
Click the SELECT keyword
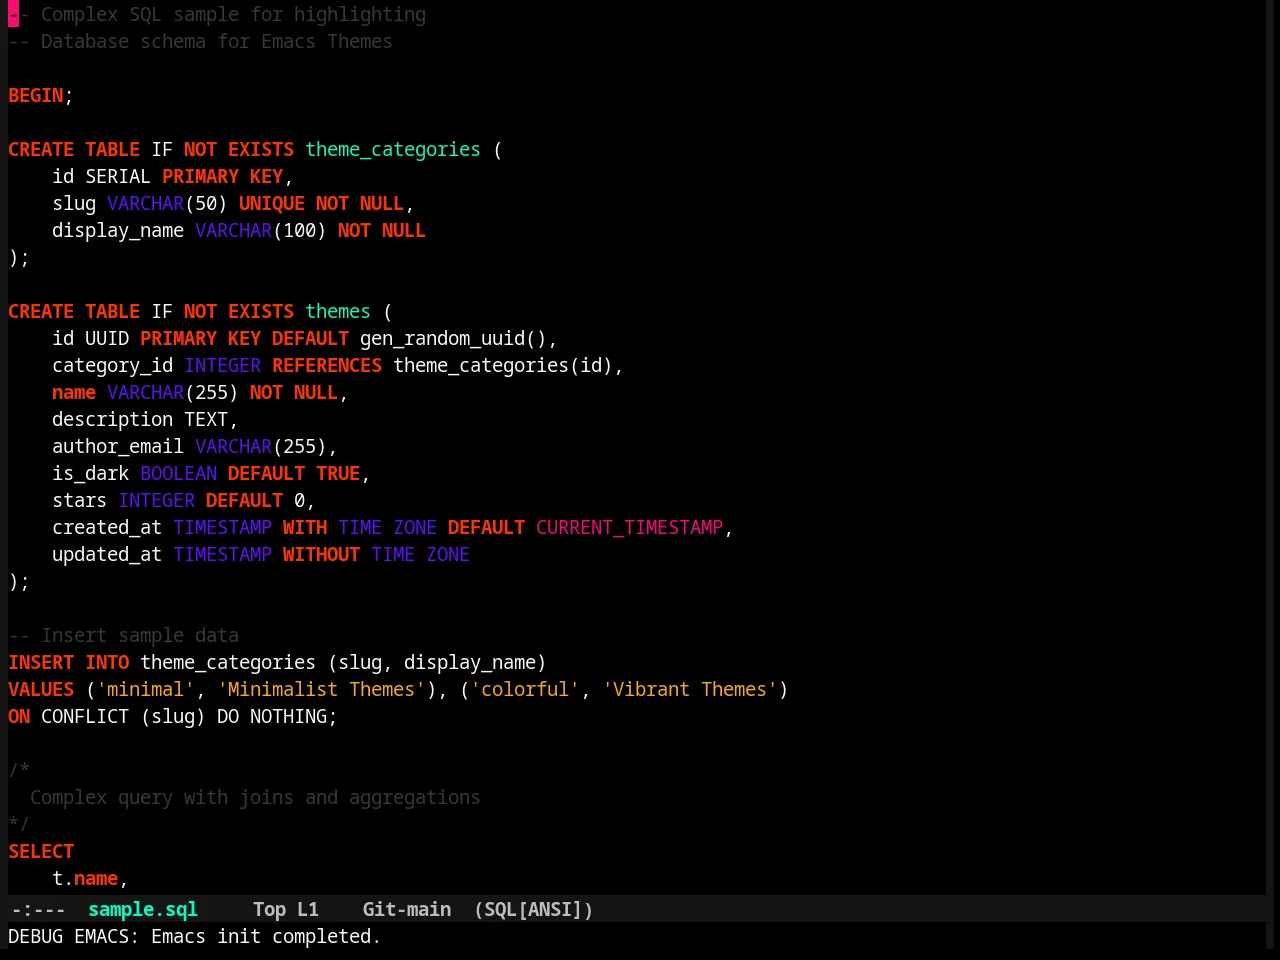tap(41, 851)
